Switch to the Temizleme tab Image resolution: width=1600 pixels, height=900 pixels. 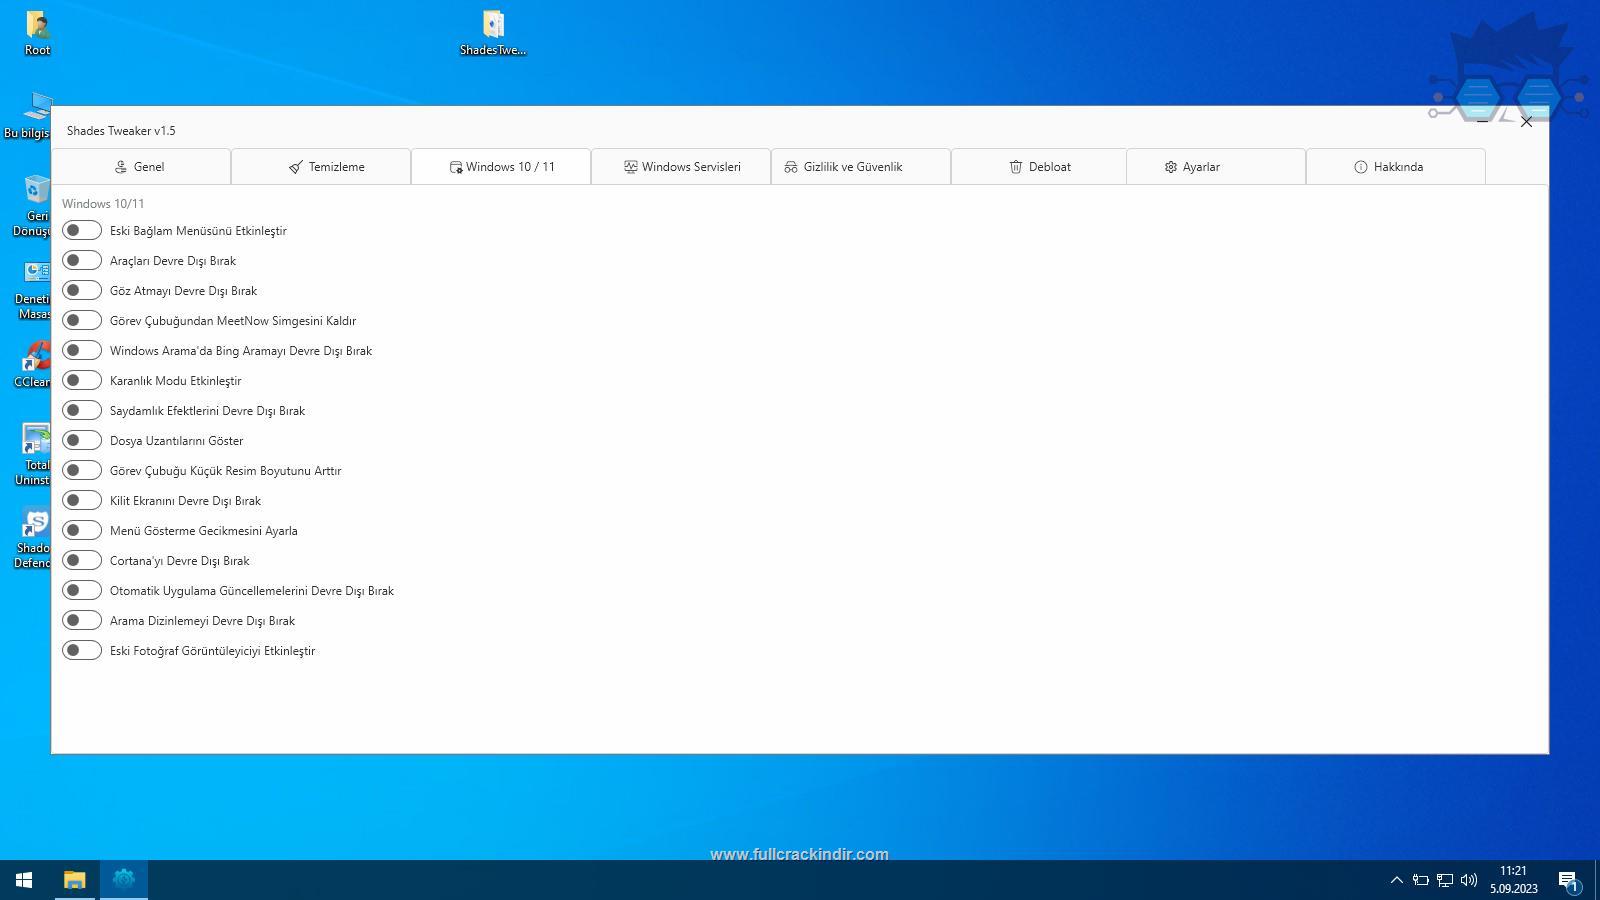pos(321,167)
